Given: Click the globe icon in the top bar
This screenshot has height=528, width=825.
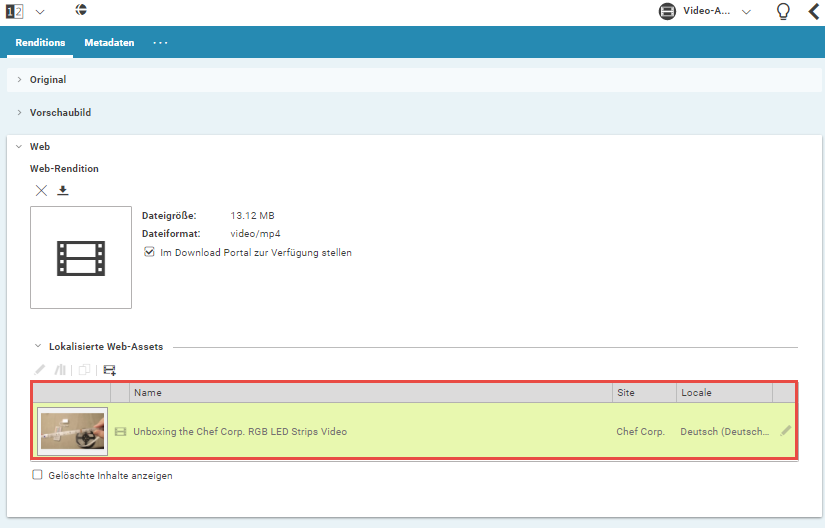Looking at the screenshot, I should pyautogui.click(x=82, y=10).
